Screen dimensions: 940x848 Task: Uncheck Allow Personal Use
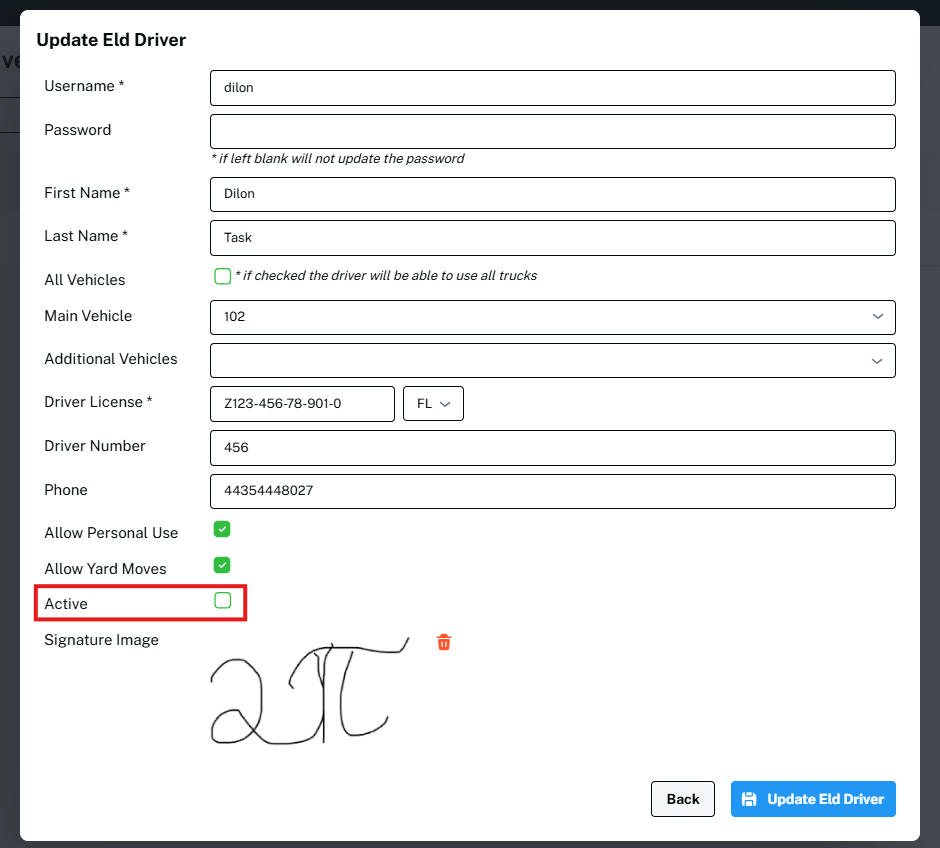(223, 529)
